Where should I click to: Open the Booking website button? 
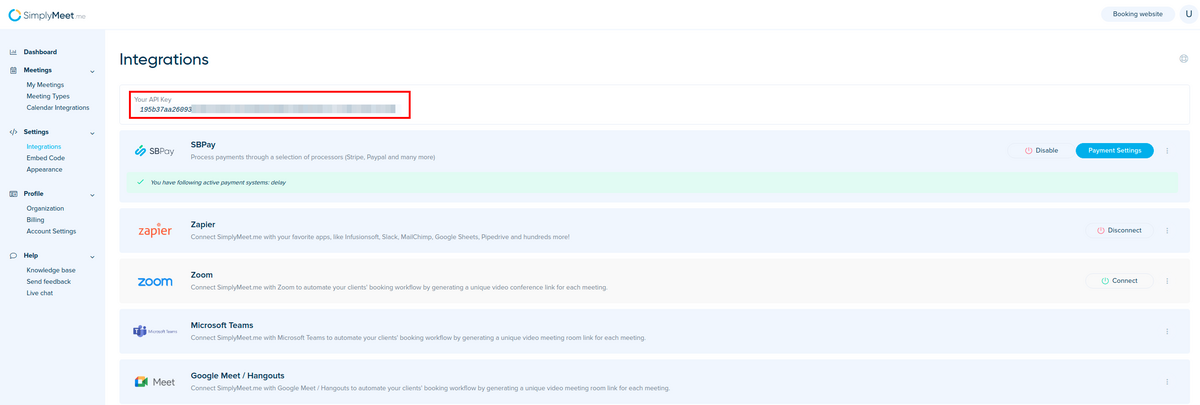click(x=1137, y=14)
